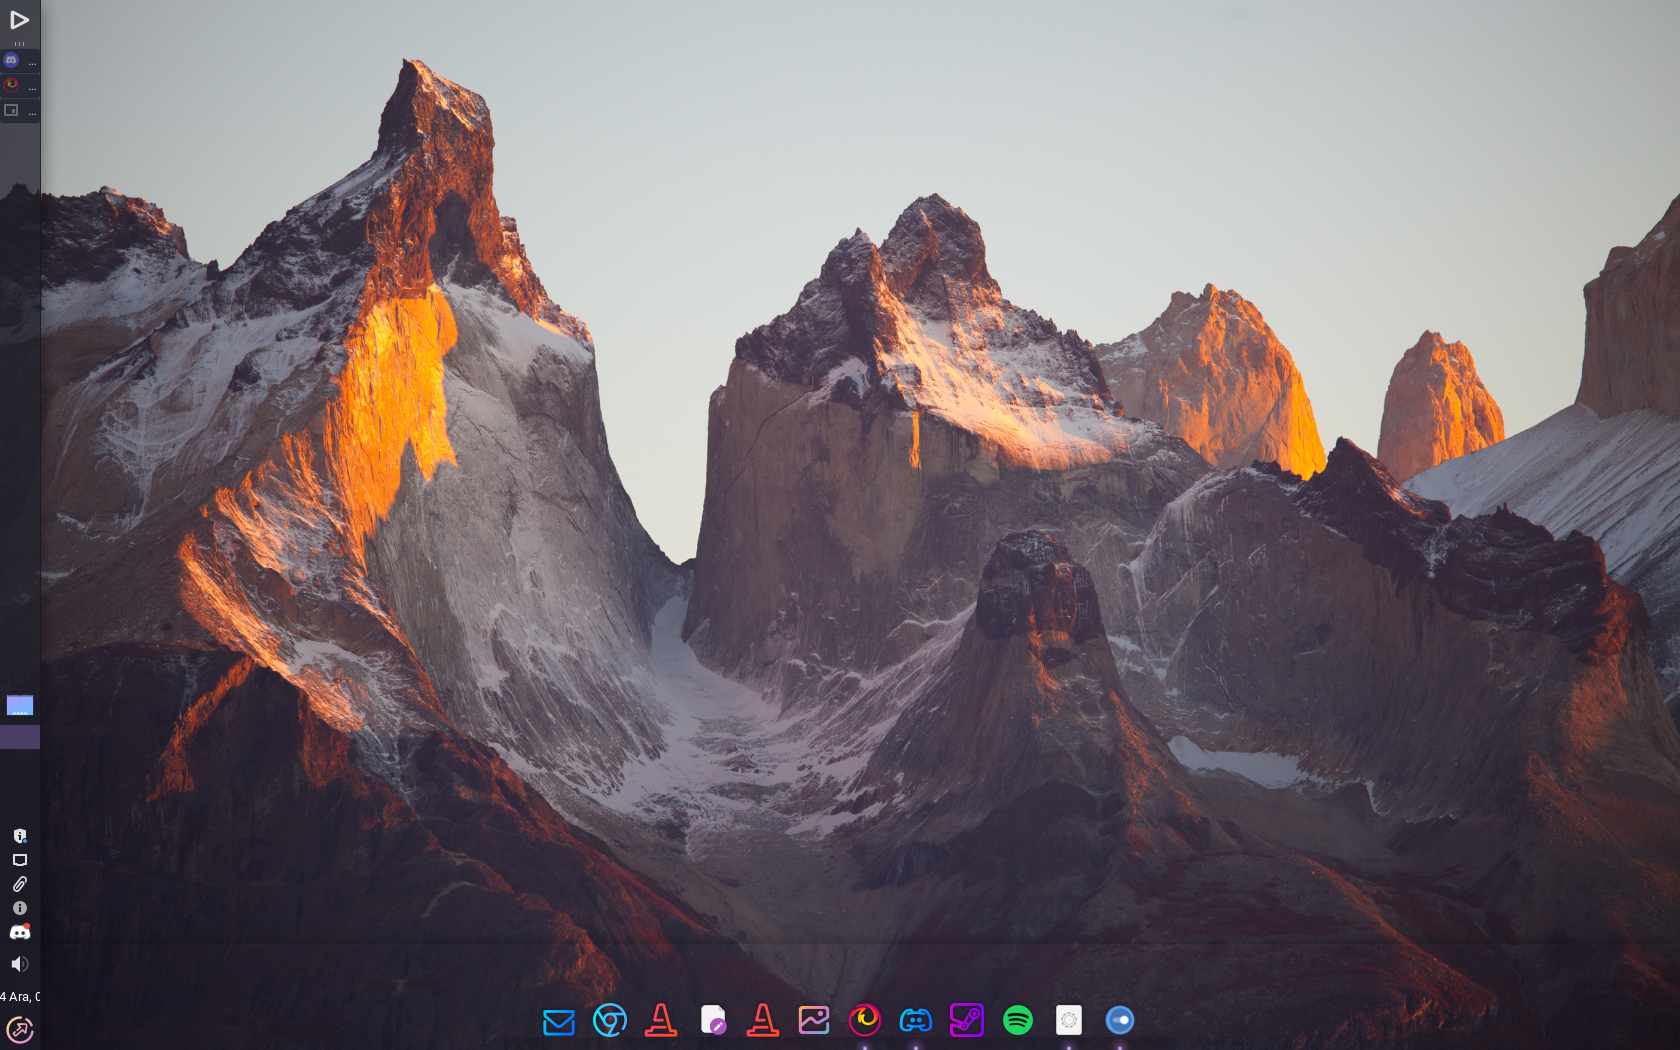Open the VLC cone right of Chrome
This screenshot has width=1680, height=1050.
click(x=661, y=1020)
